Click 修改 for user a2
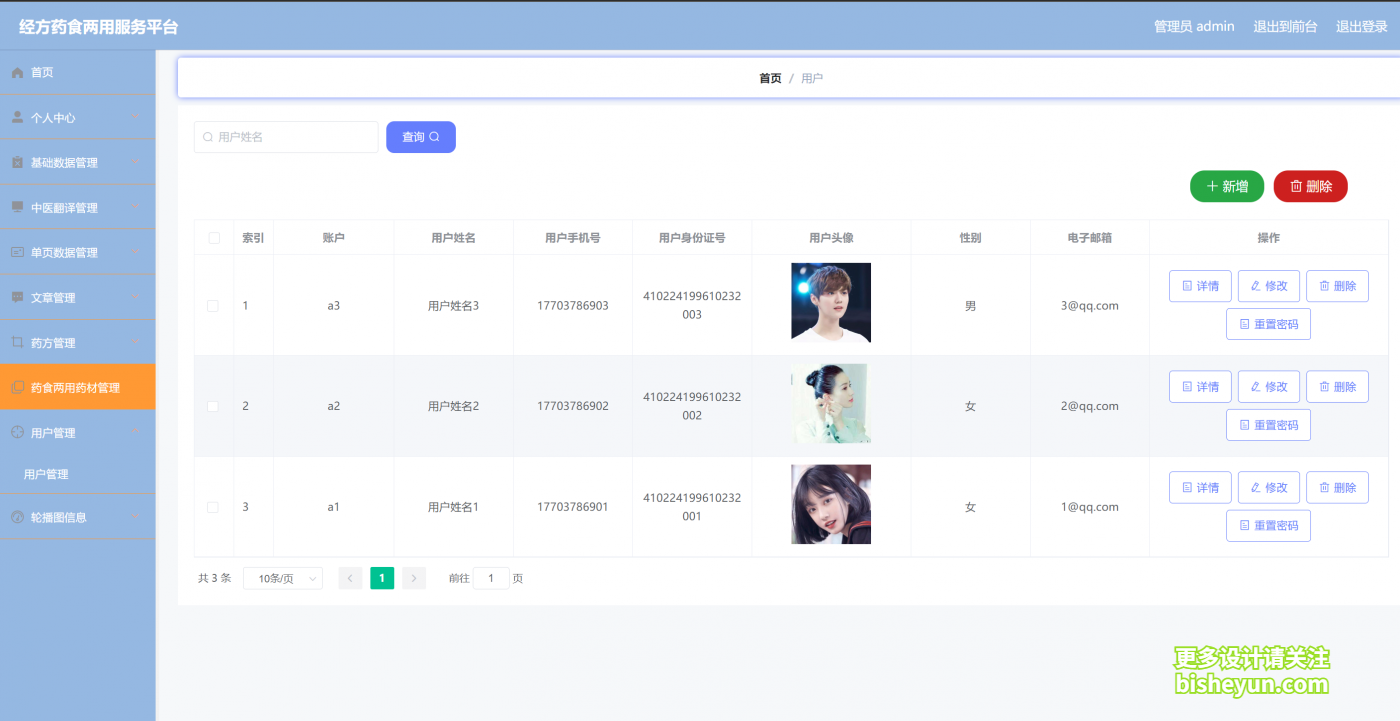This screenshot has height=721, width=1400. [1269, 387]
